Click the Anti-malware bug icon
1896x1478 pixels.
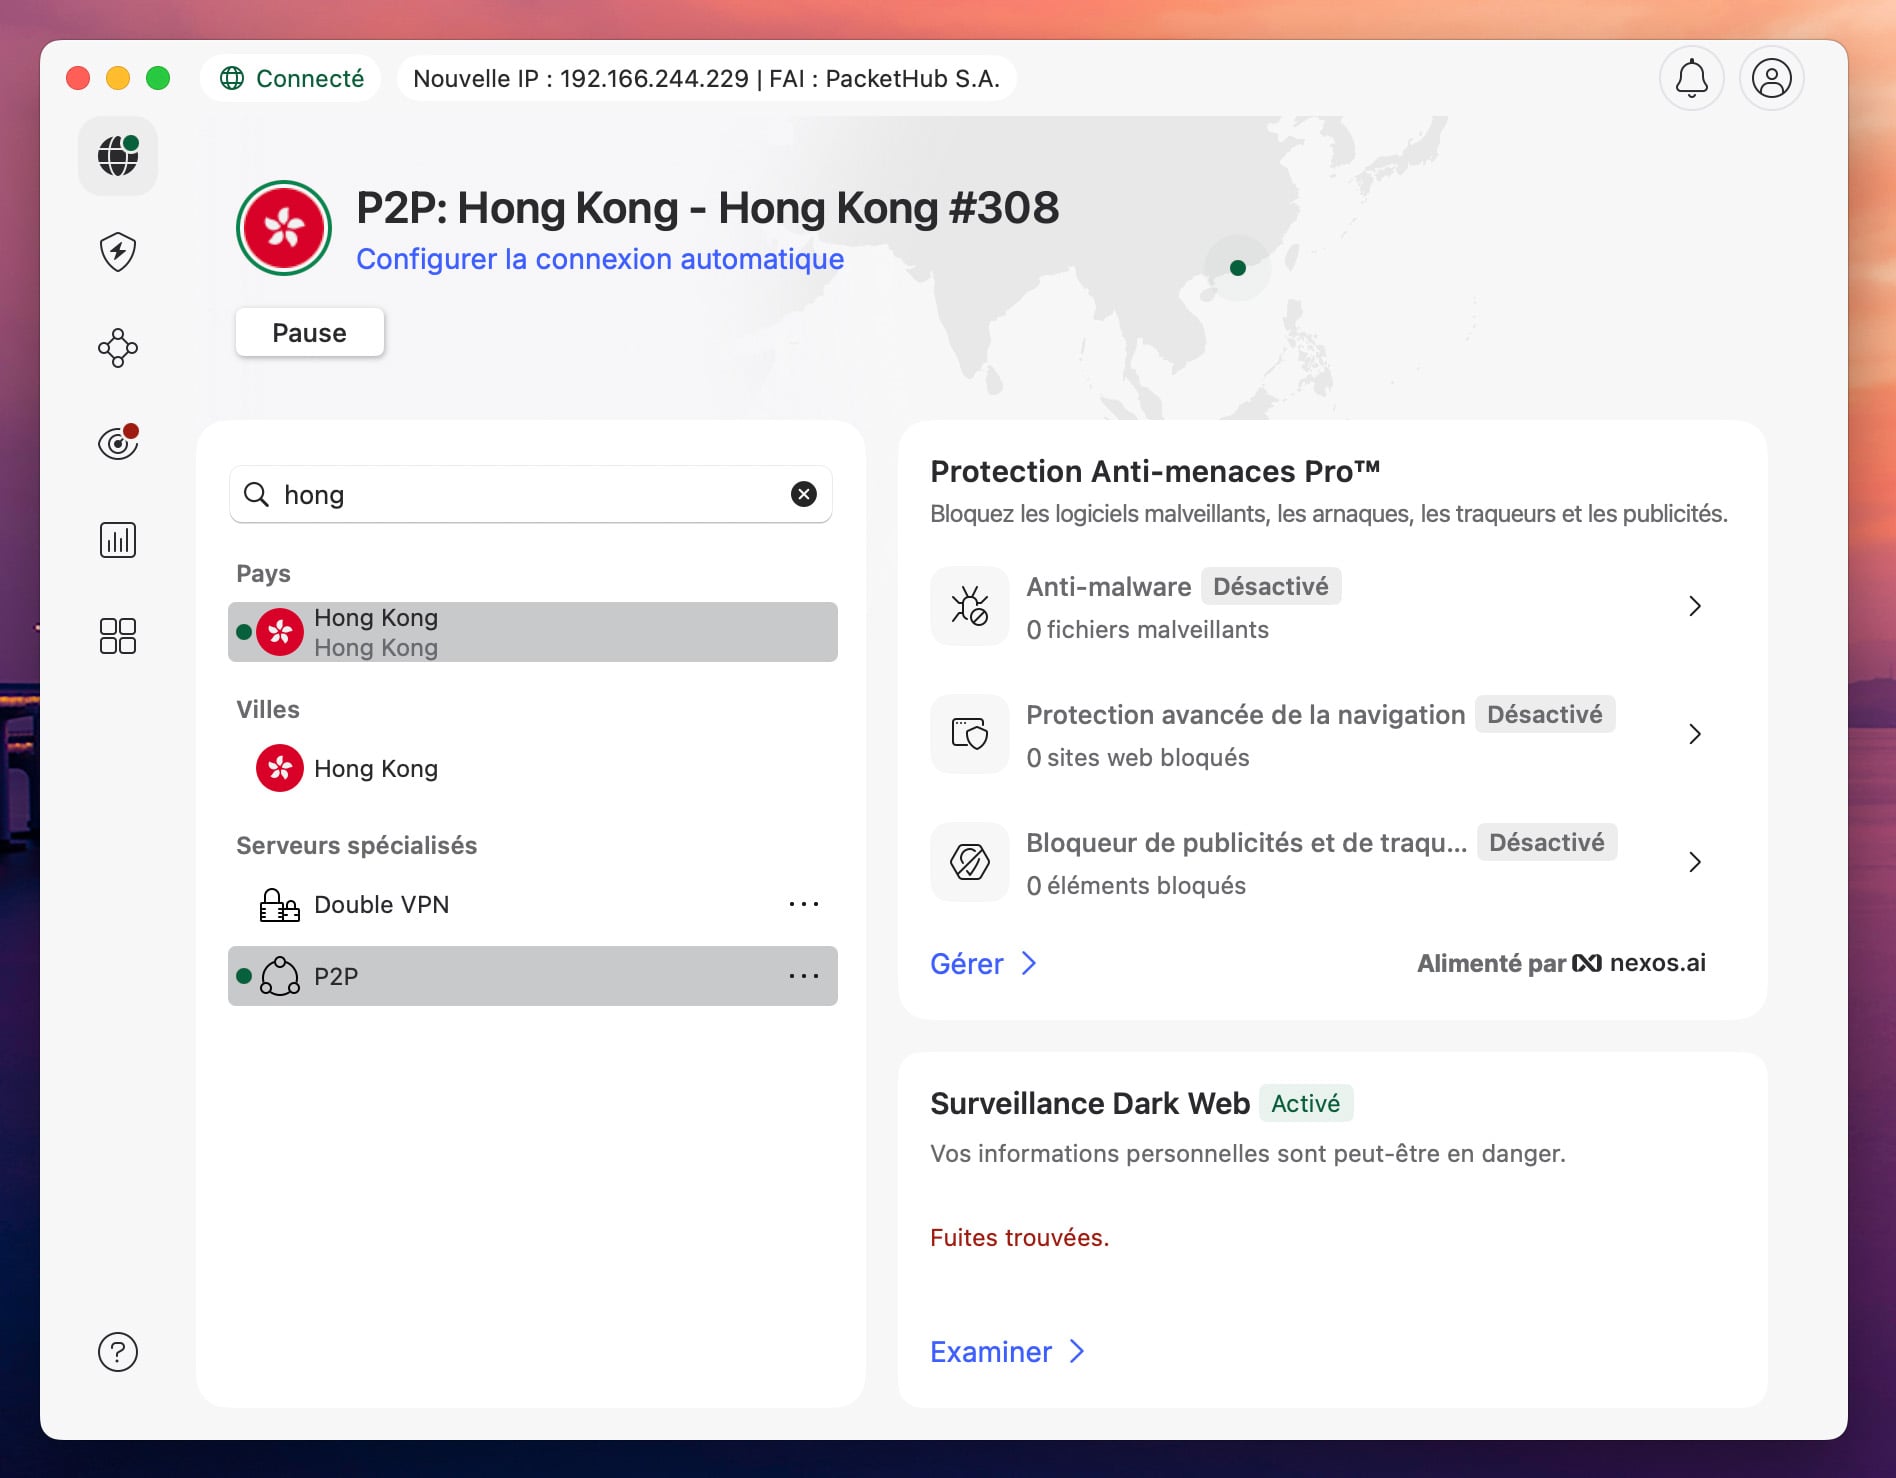pyautogui.click(x=970, y=606)
